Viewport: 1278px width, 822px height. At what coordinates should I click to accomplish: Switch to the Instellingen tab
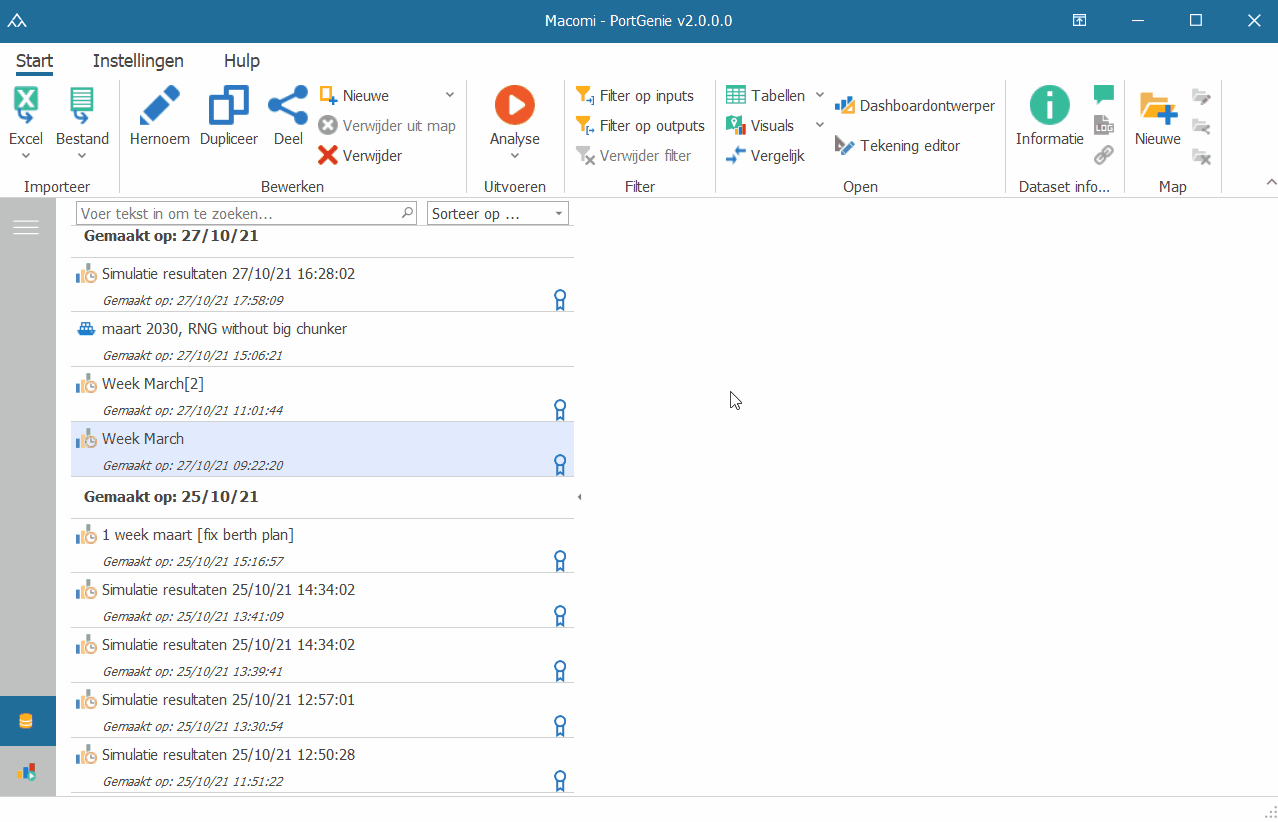pos(138,61)
